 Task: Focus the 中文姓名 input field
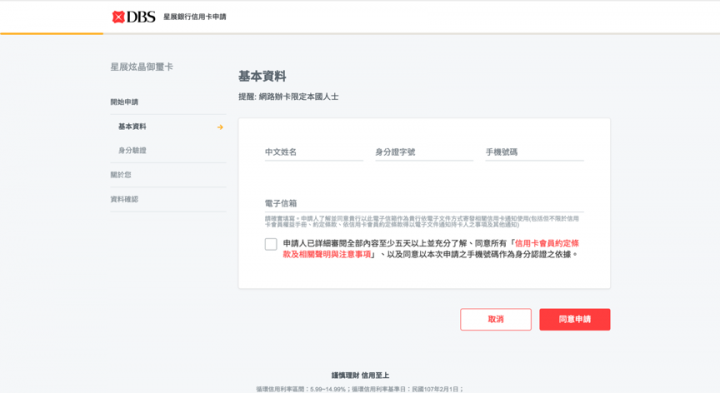click(314, 152)
